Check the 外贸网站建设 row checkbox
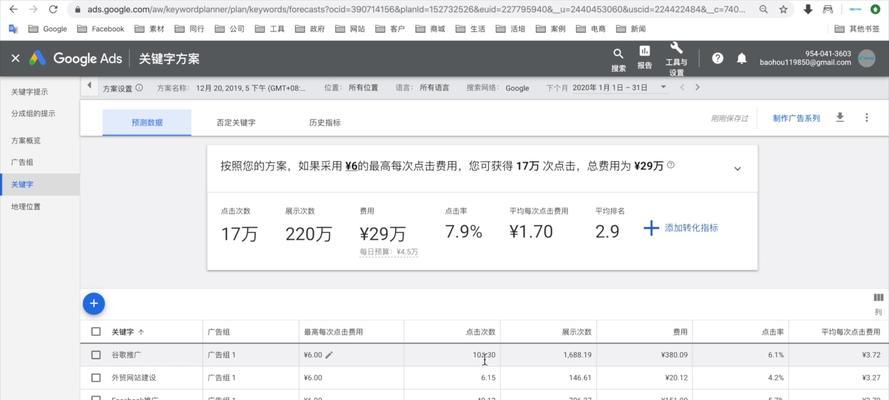 [x=96, y=377]
